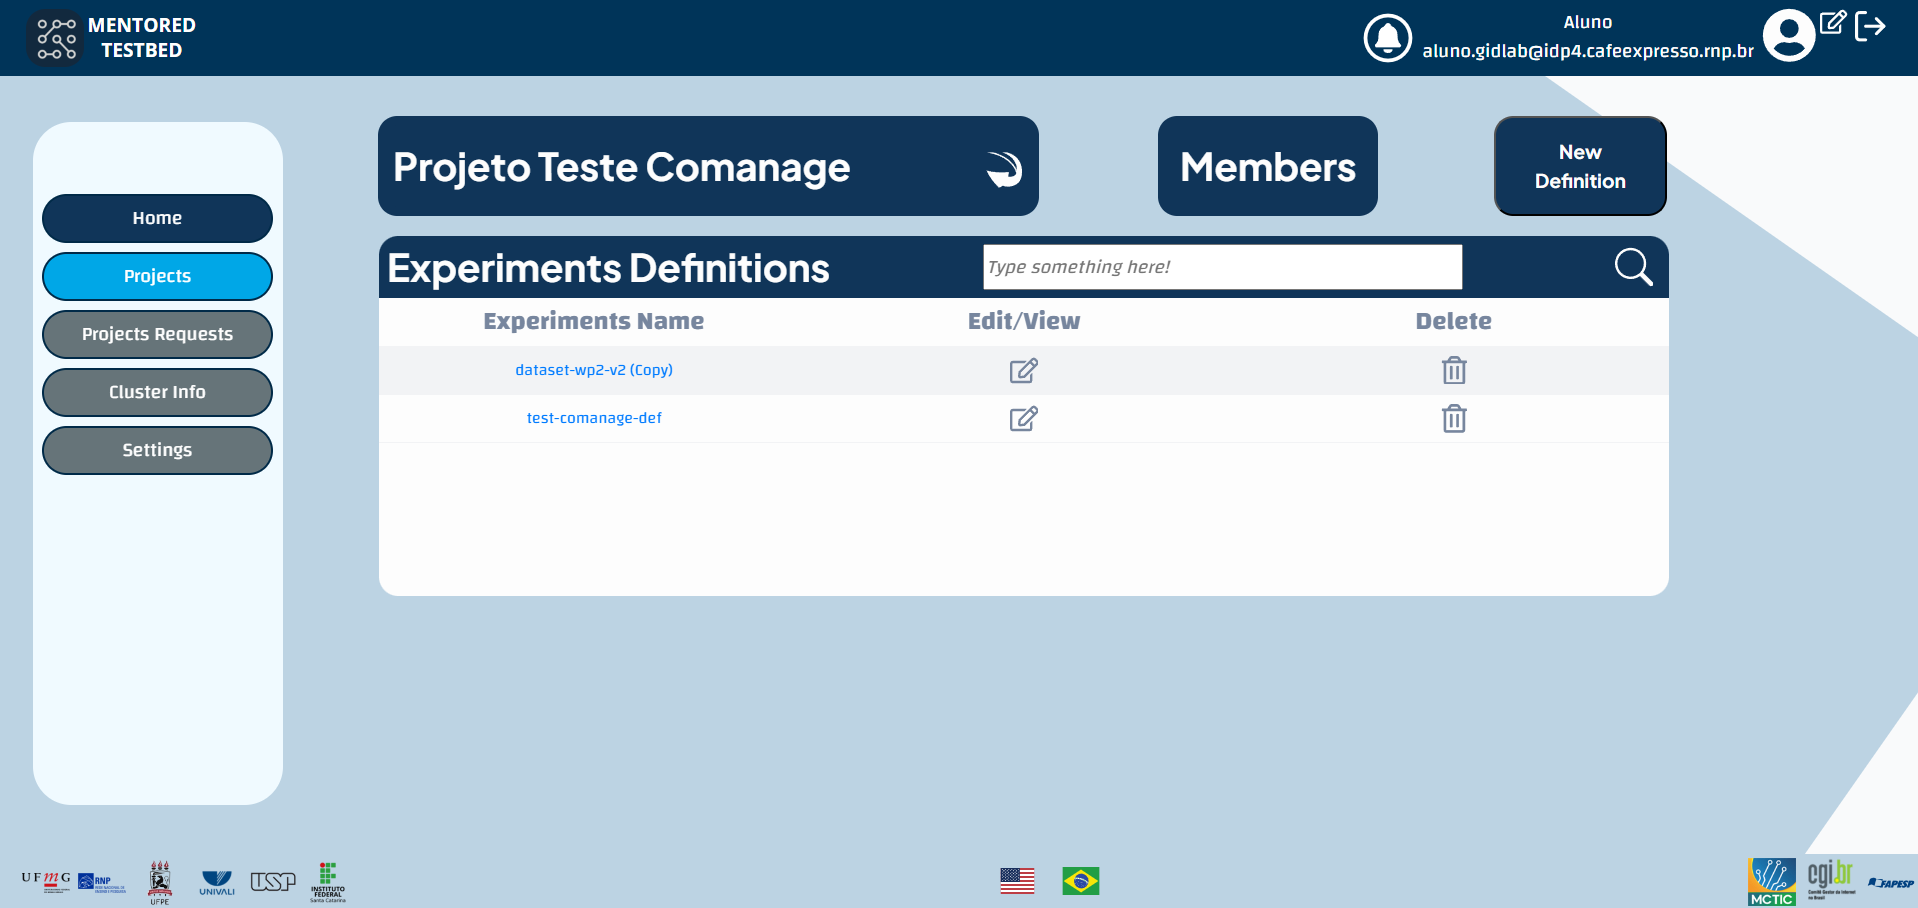Open Projects Requests in sidebar

click(x=157, y=334)
